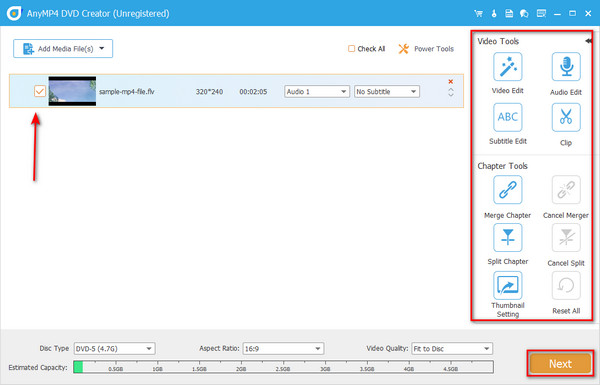Click the sample video thumbnail

[x=72, y=91]
